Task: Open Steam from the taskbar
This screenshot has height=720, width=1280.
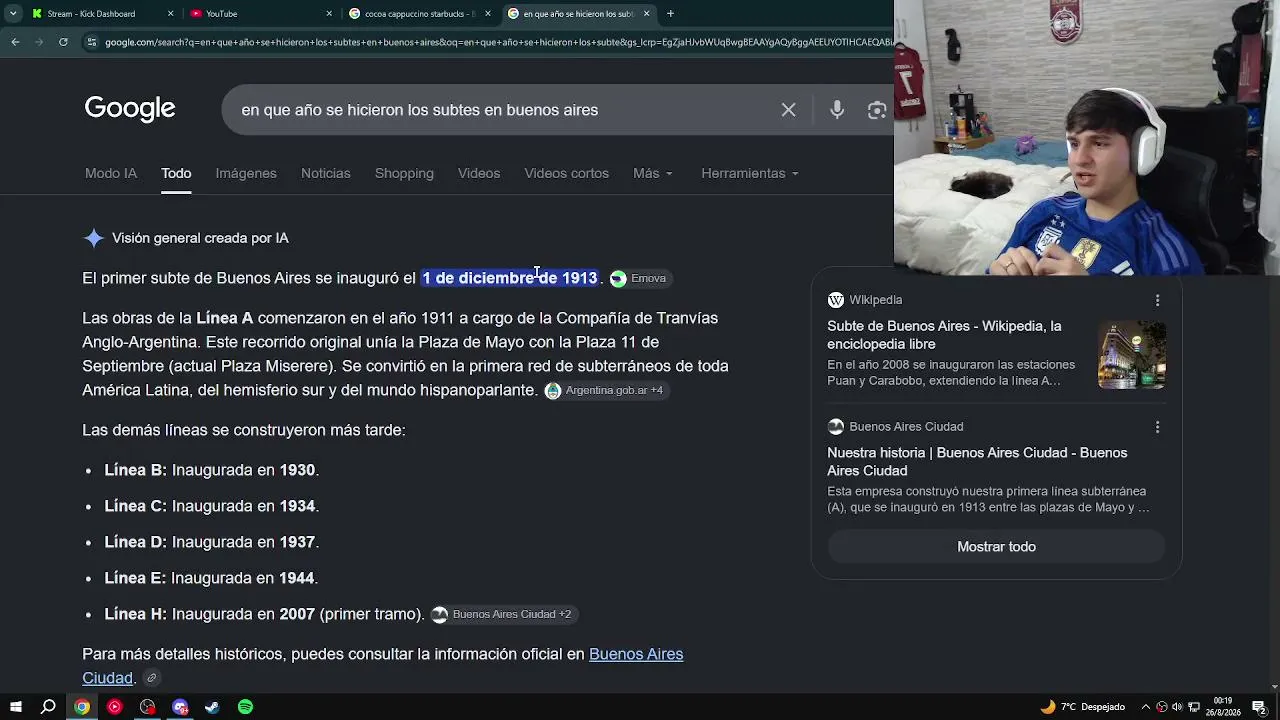Action: pos(212,707)
